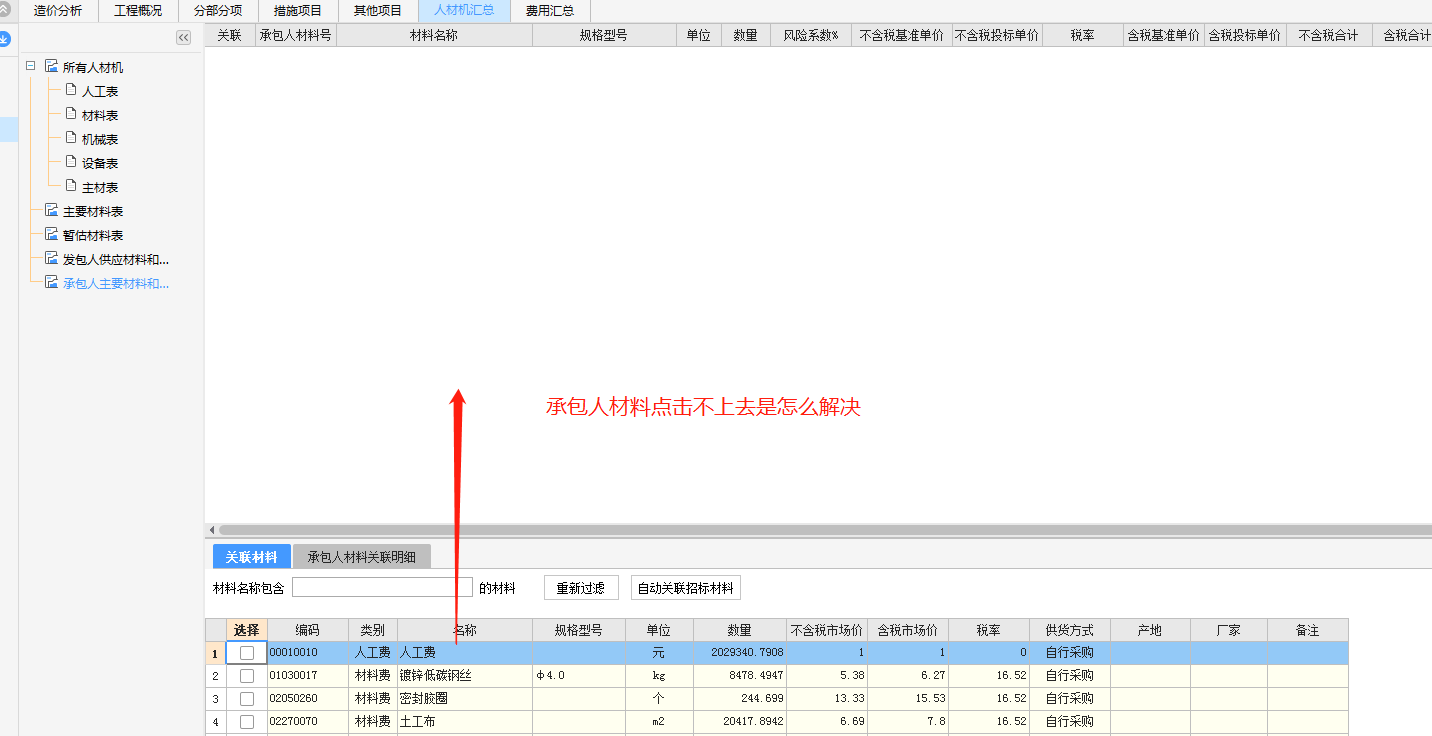Tick the checkbox for the 密封胶圈 row
Viewport: 1432px width, 736px height.
(247, 699)
